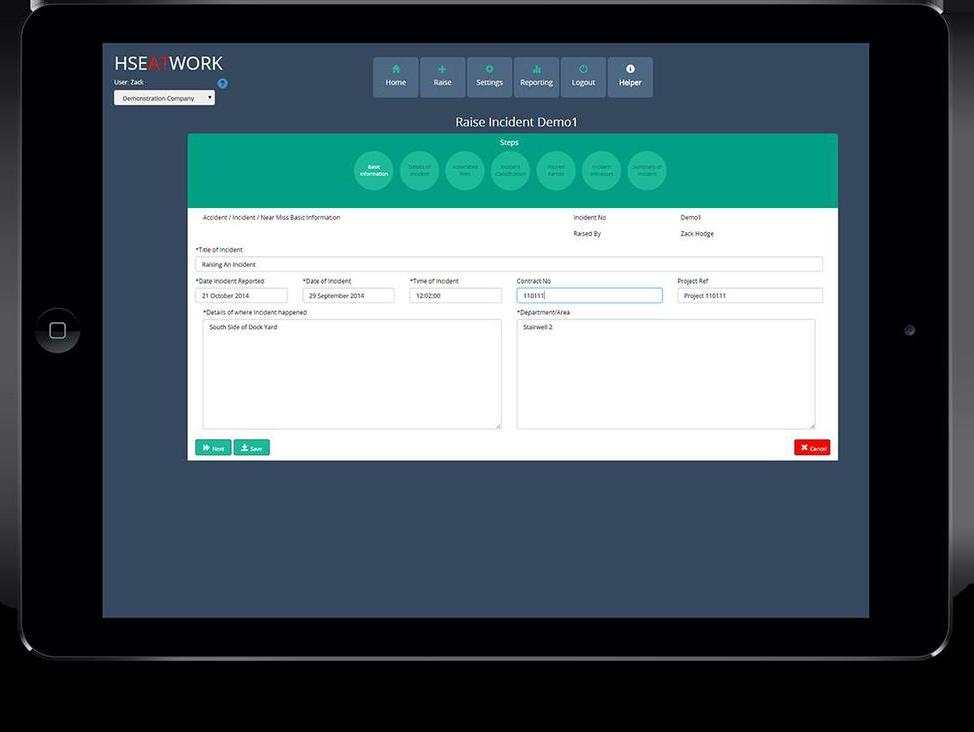This screenshot has height=732, width=974.
Task: Open the Reporting chart section
Action: 536,77
